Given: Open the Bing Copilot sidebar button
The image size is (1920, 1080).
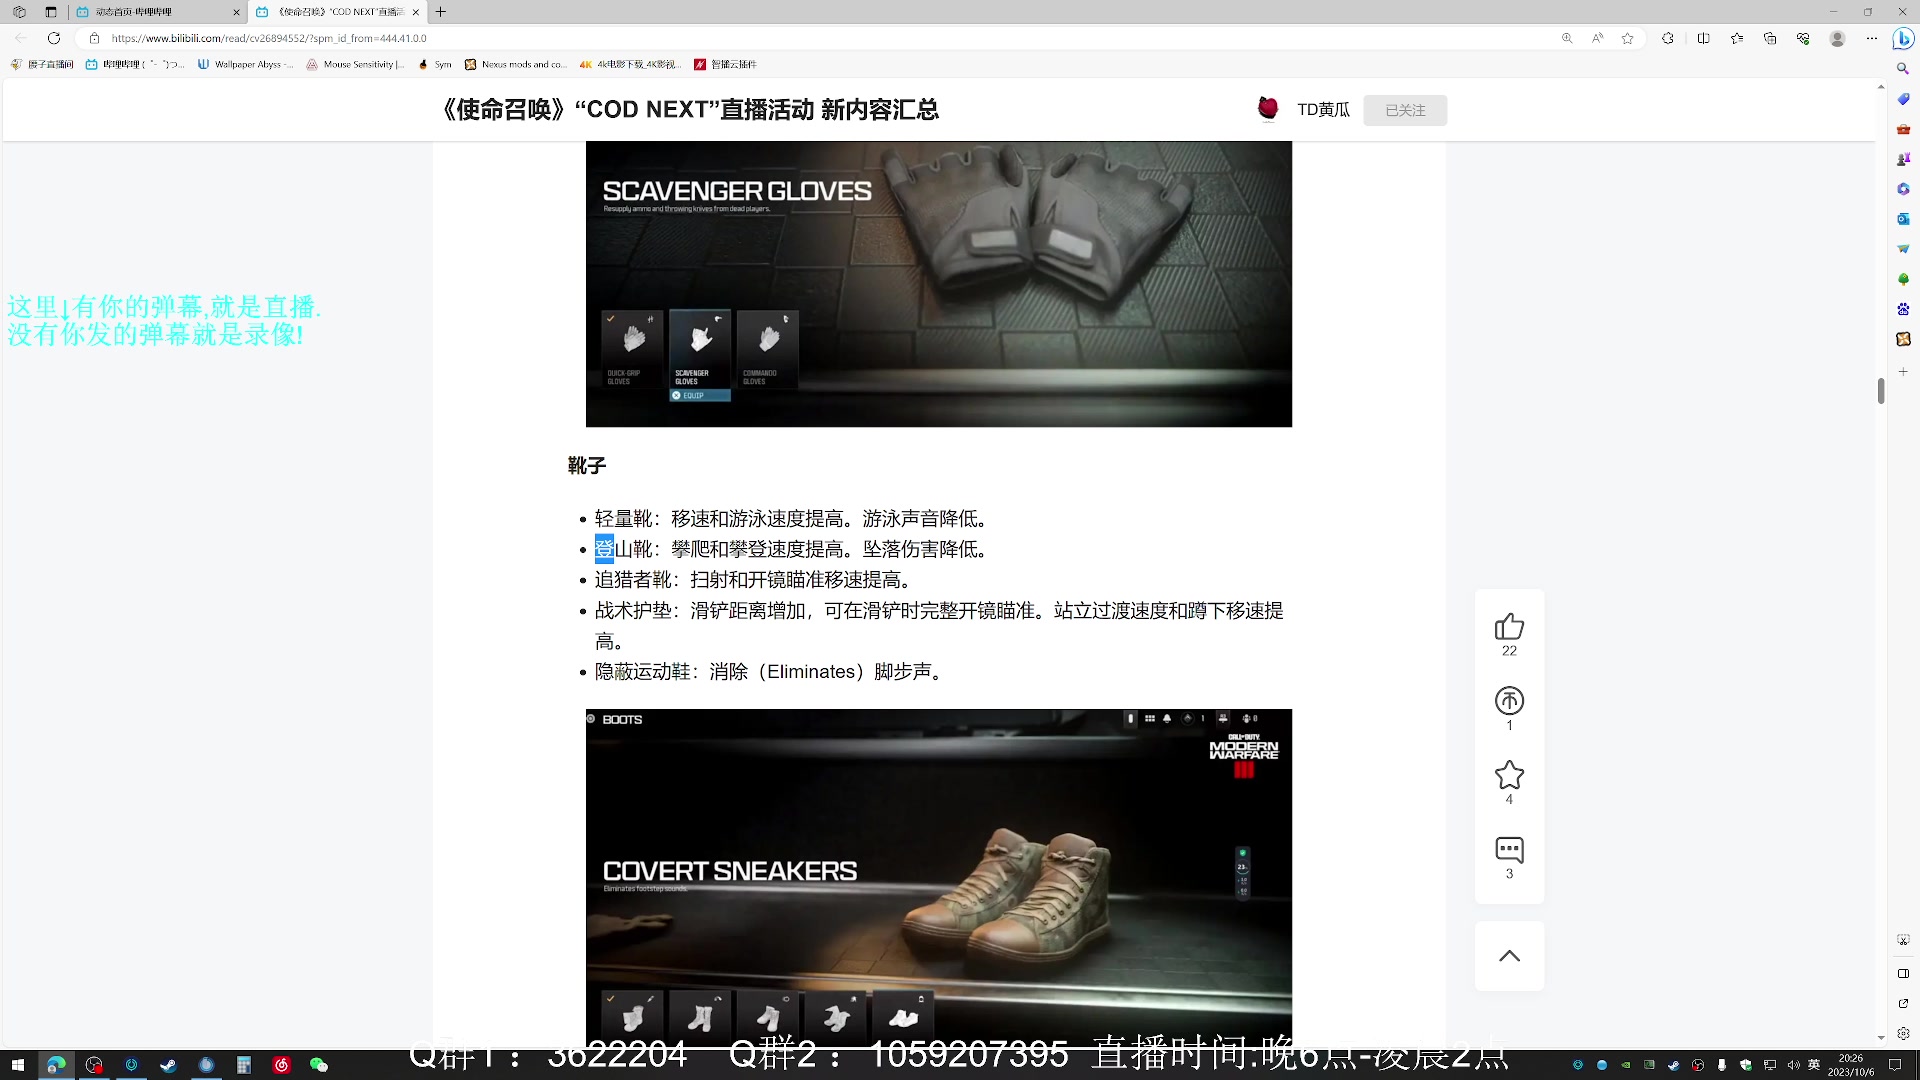Looking at the screenshot, I should 1903,38.
